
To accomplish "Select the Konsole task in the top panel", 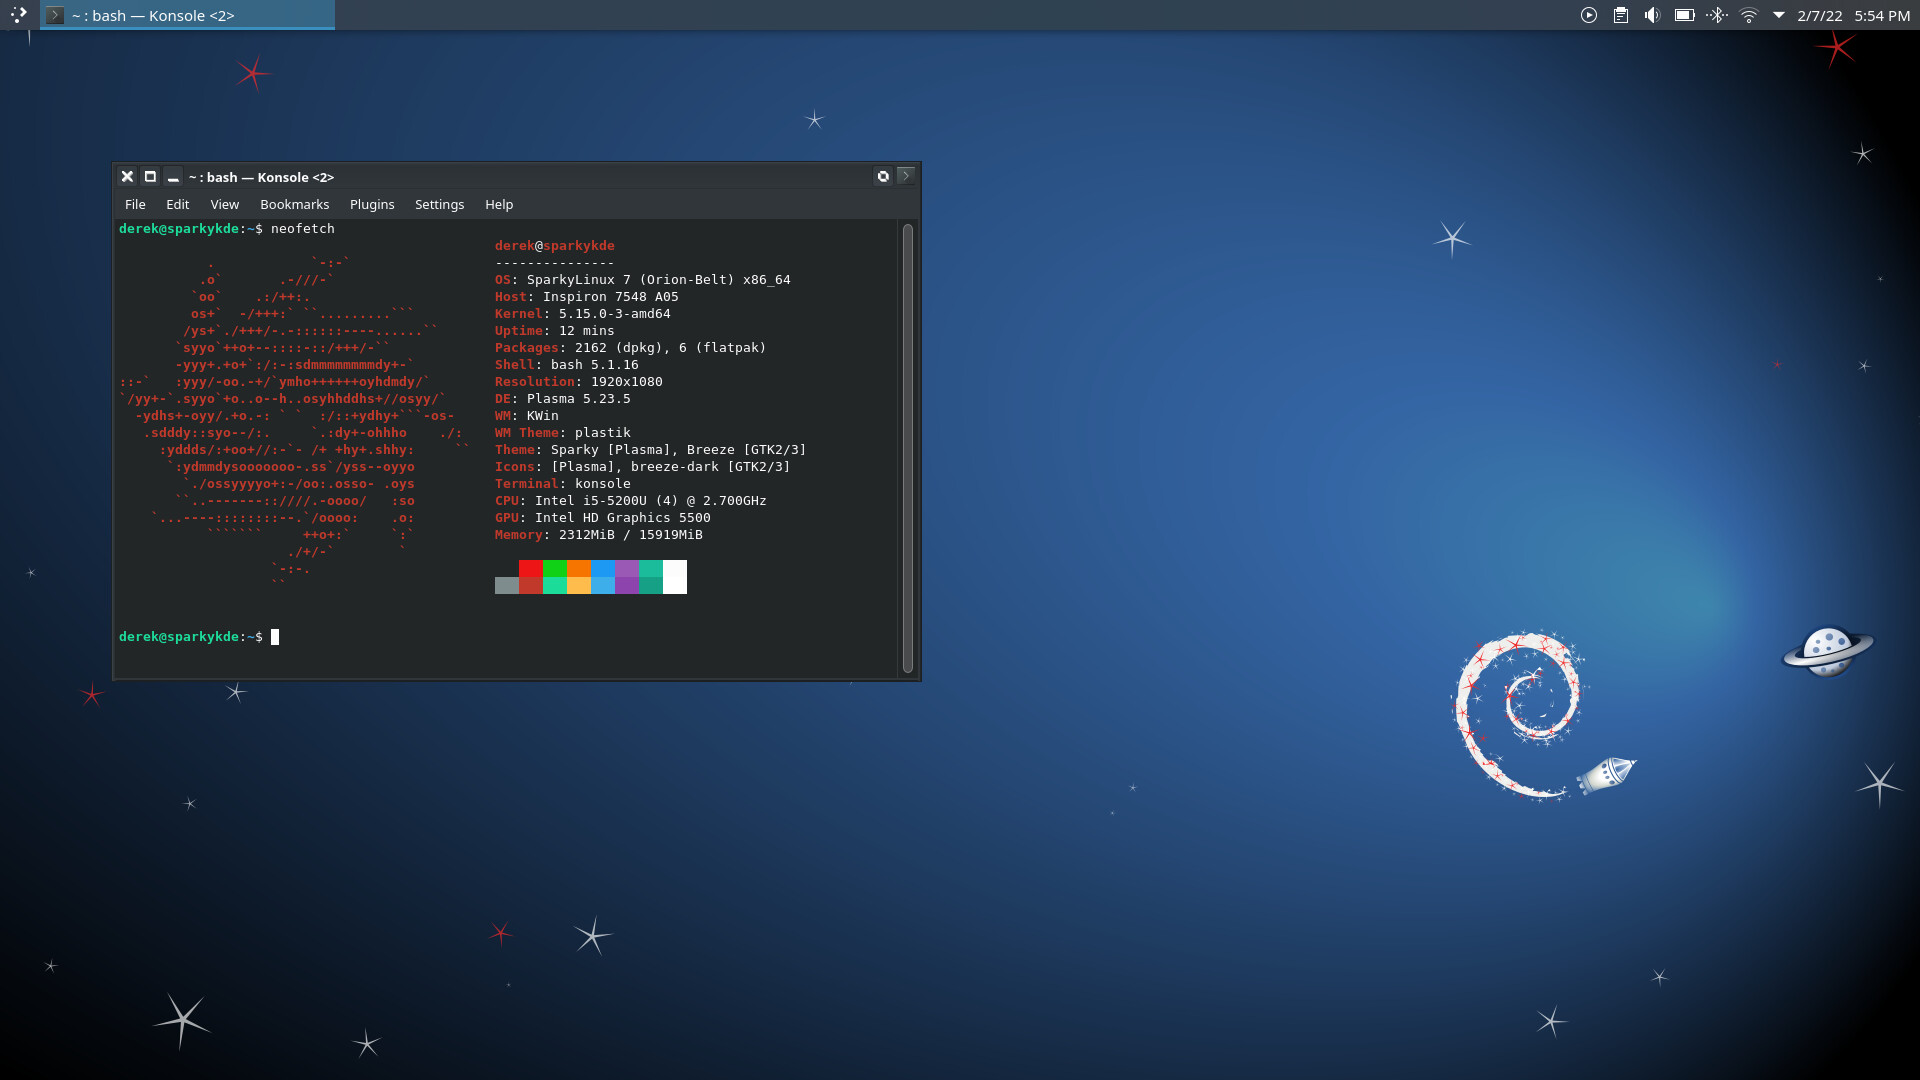I will pos(188,15).
